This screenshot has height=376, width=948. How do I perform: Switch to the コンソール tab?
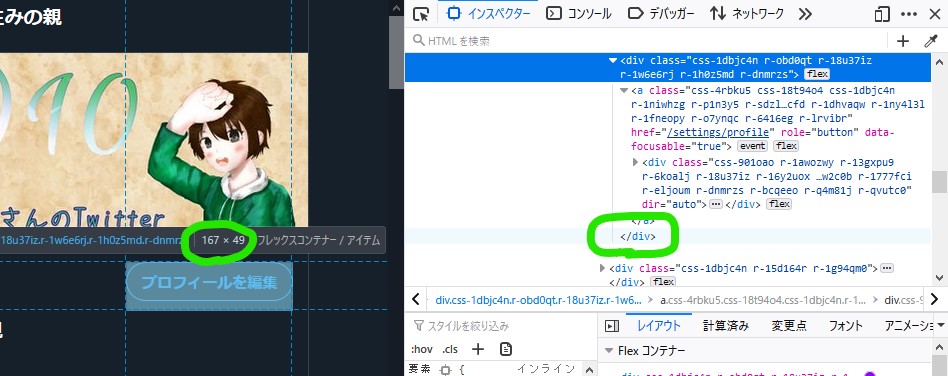click(x=579, y=13)
